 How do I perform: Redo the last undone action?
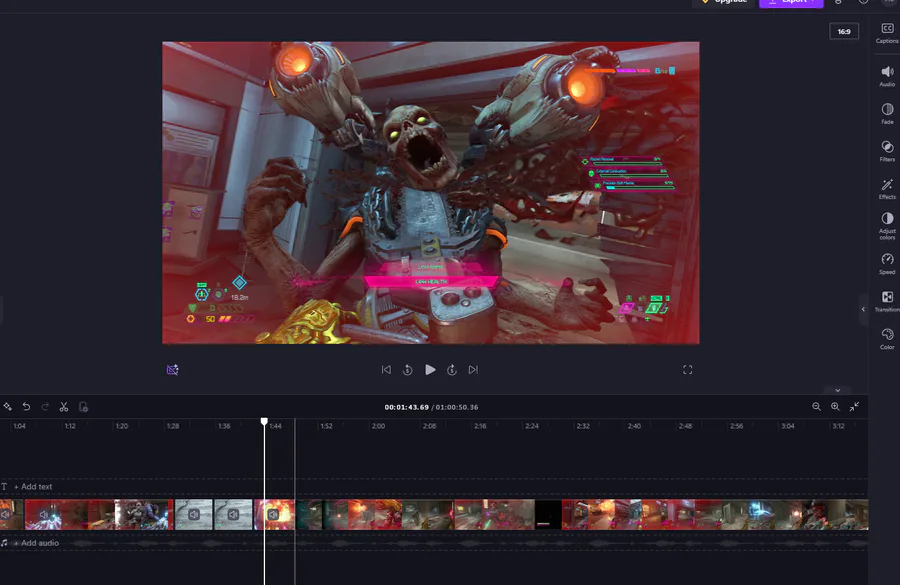coord(45,406)
